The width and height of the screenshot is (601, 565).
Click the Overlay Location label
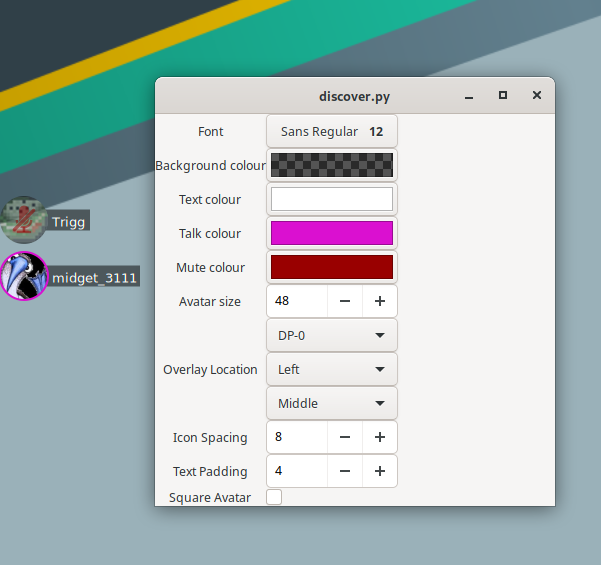click(210, 370)
